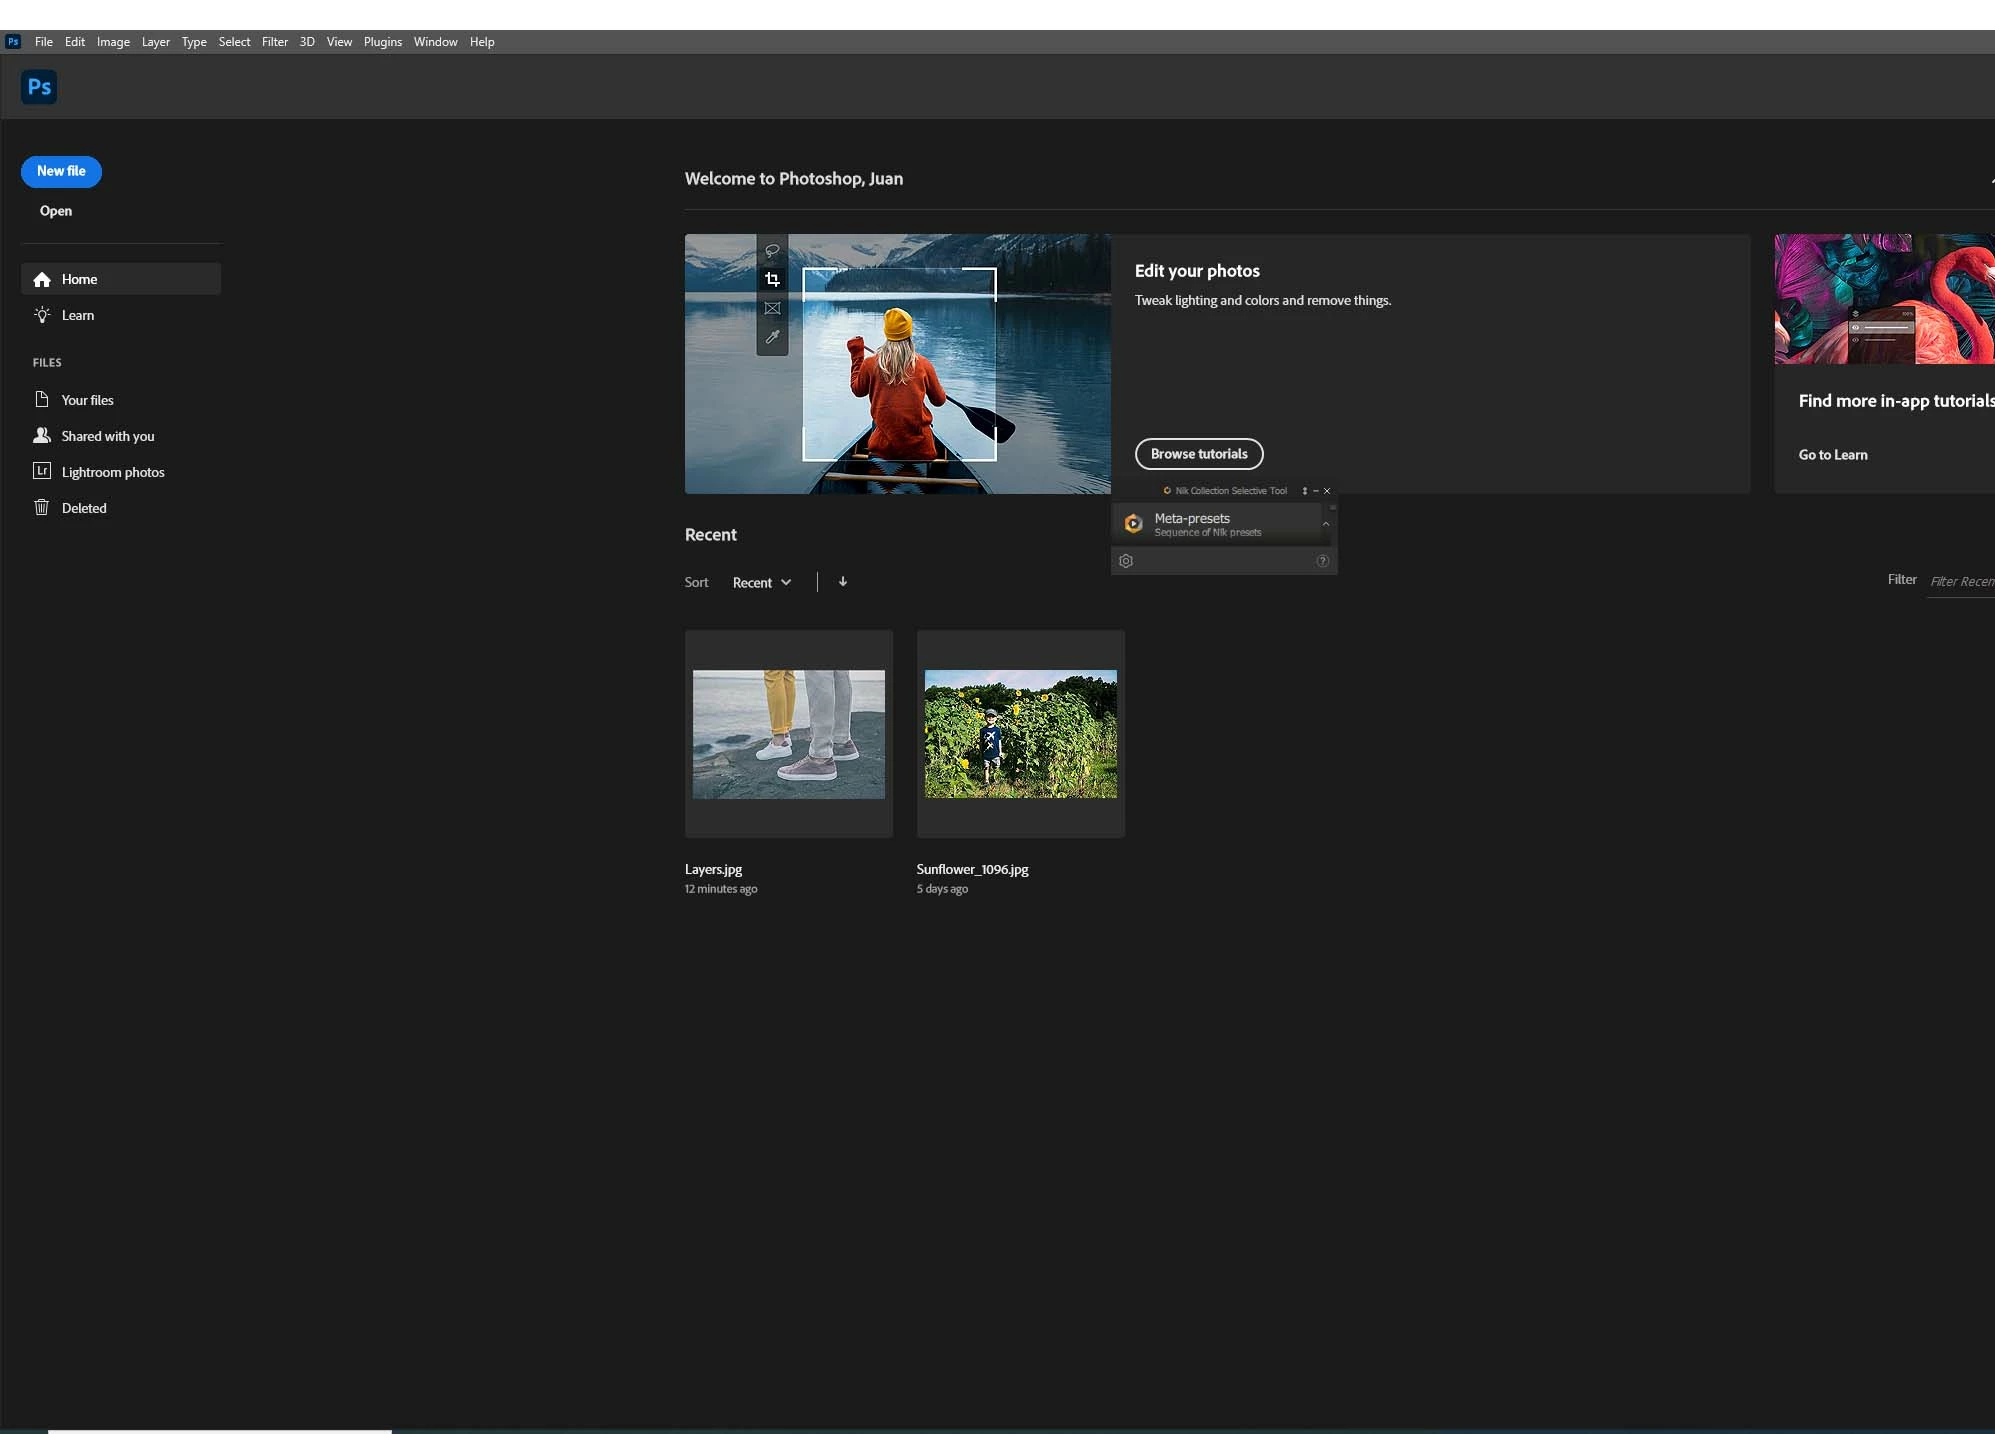The height and width of the screenshot is (1434, 1995).
Task: Open the Filter menu
Action: click(x=274, y=42)
